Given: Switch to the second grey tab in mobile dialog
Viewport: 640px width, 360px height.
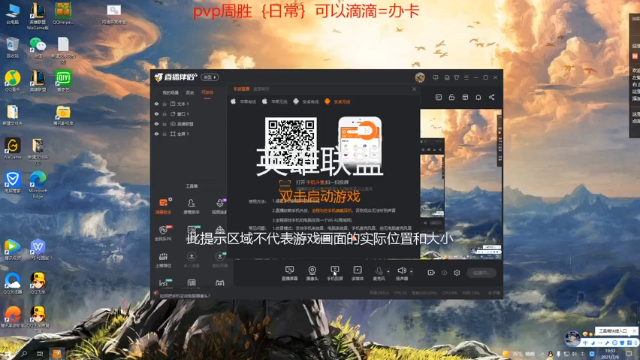Looking at the screenshot, I should pyautogui.click(x=261, y=89).
